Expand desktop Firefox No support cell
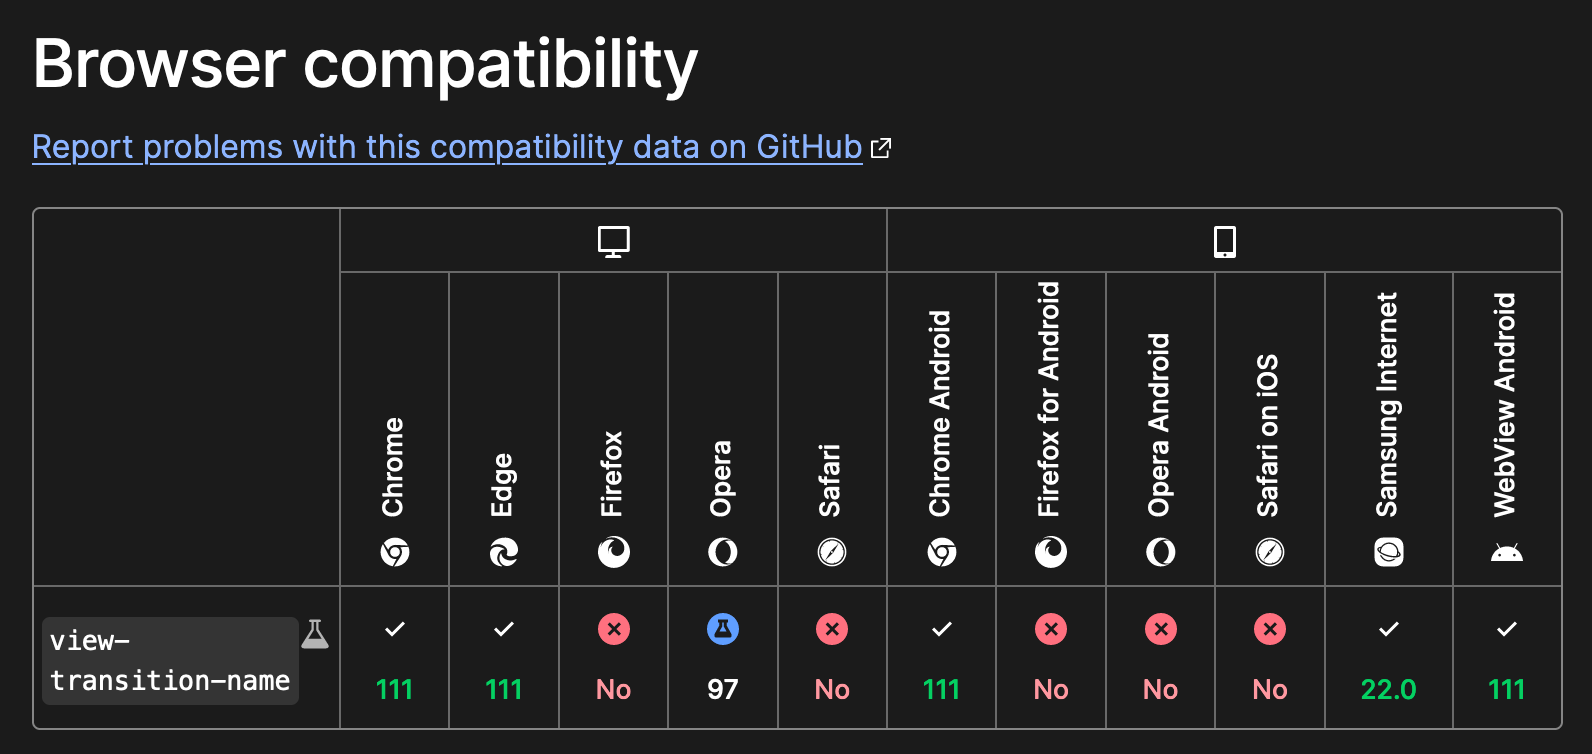Image resolution: width=1592 pixels, height=754 pixels. pos(613,658)
